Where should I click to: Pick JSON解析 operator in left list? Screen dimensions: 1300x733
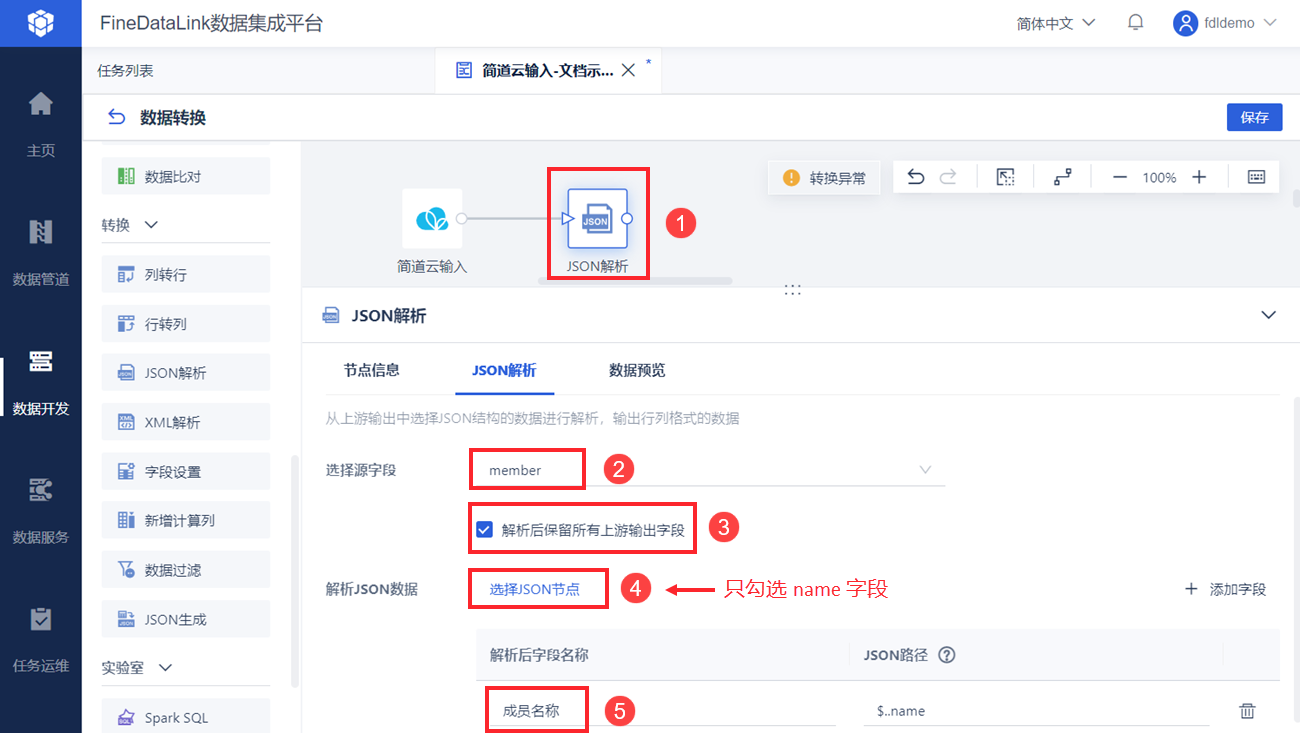[186, 373]
